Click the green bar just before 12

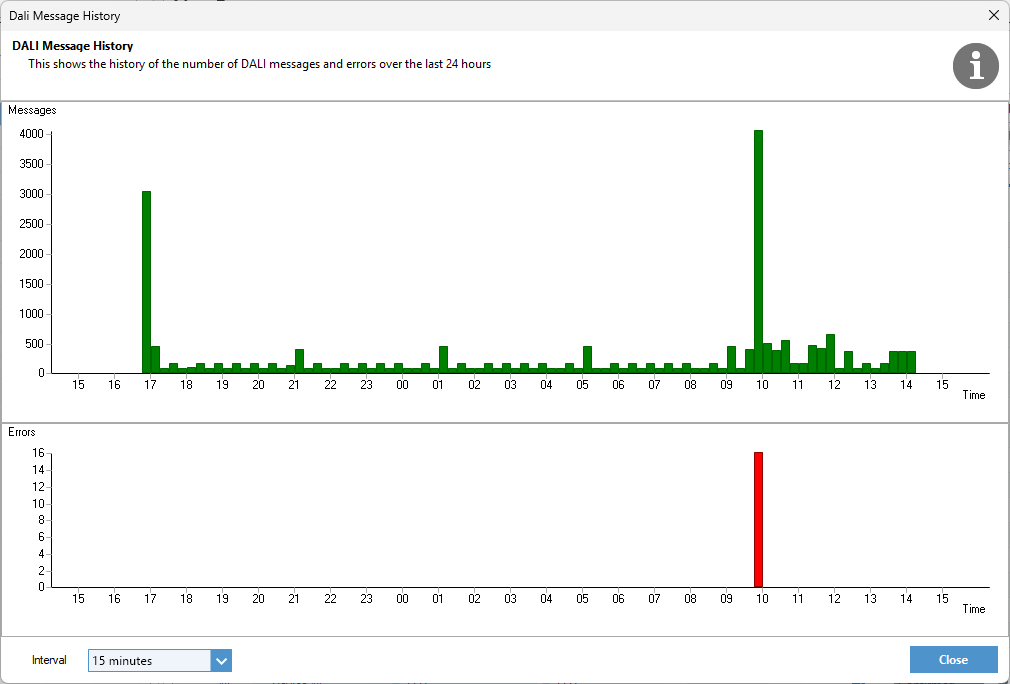[x=830, y=354]
